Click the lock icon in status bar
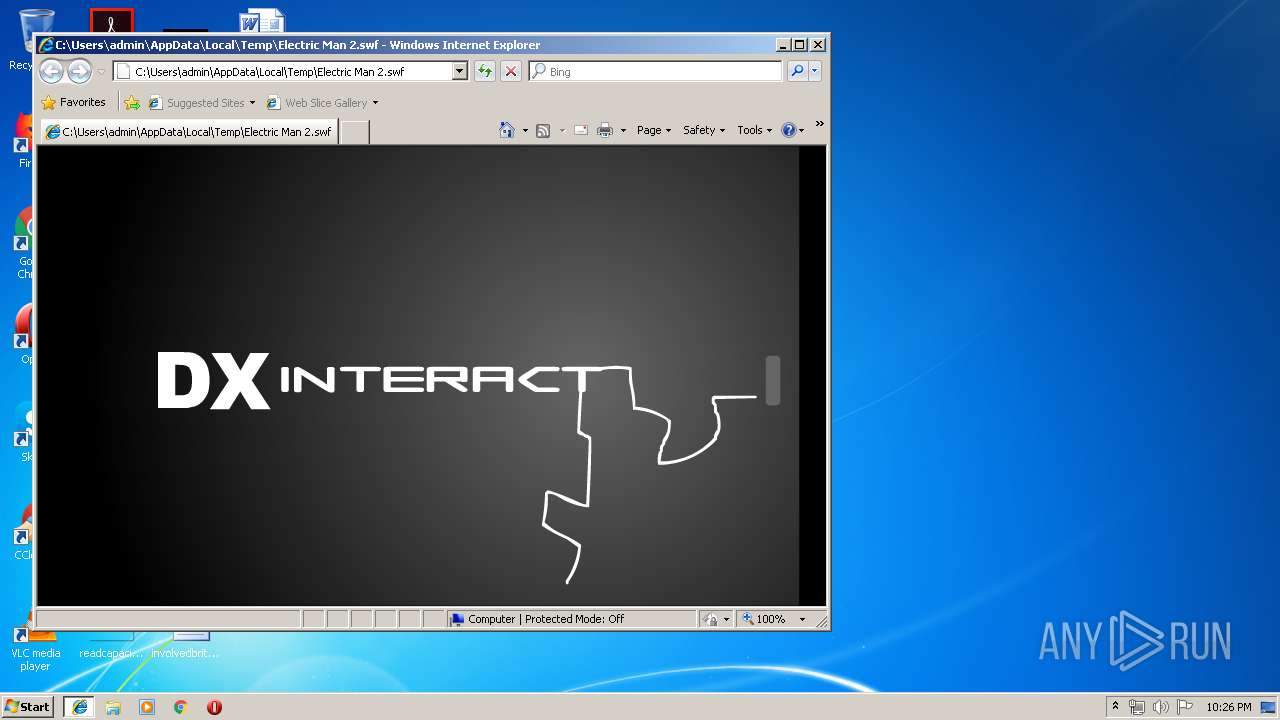 [x=710, y=619]
